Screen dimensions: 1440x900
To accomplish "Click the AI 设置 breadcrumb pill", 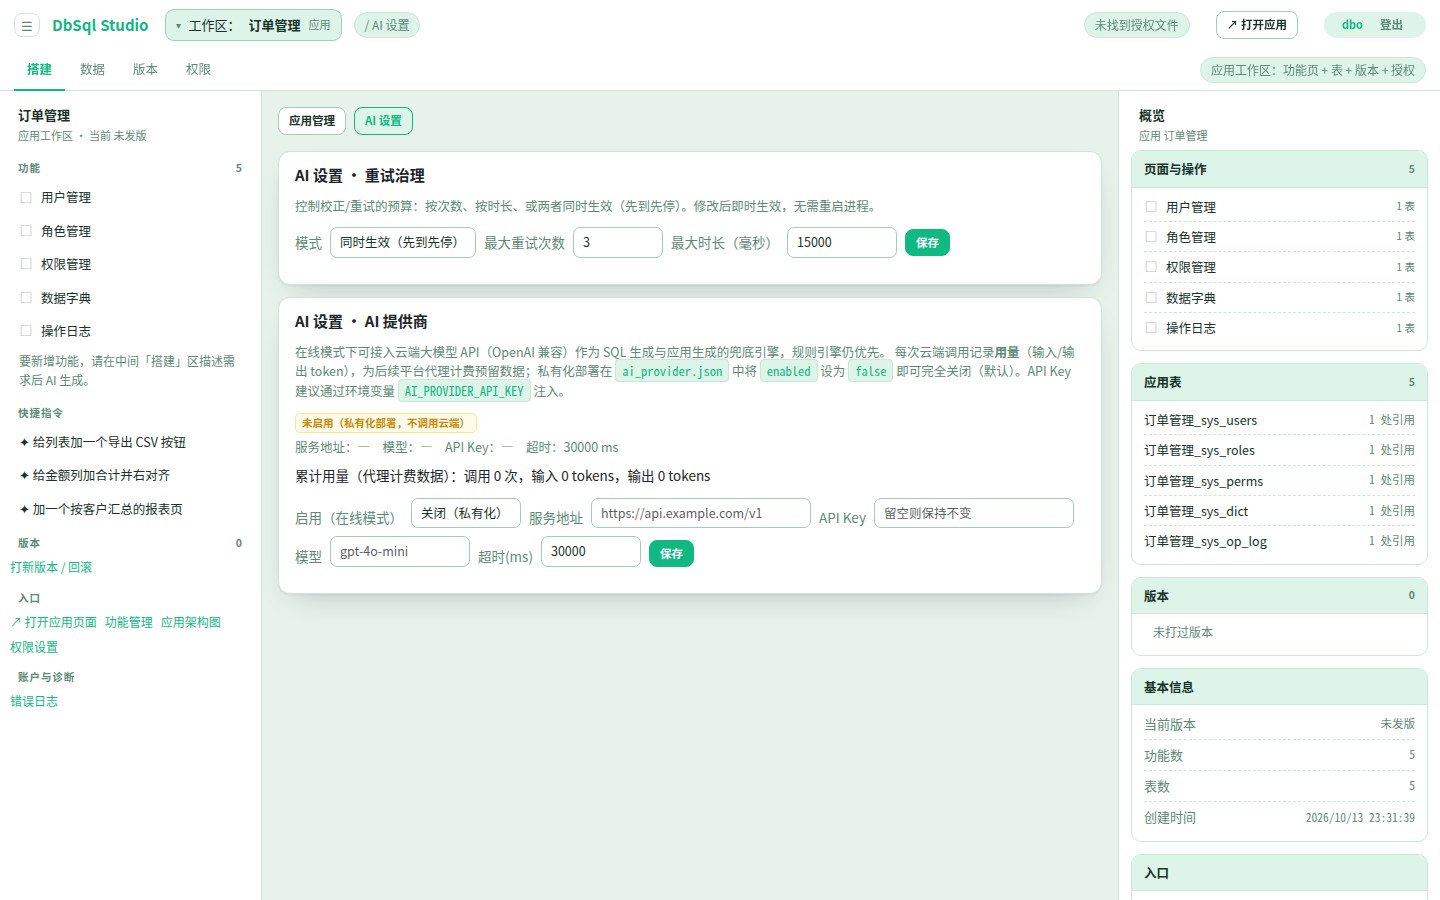I will tap(387, 25).
